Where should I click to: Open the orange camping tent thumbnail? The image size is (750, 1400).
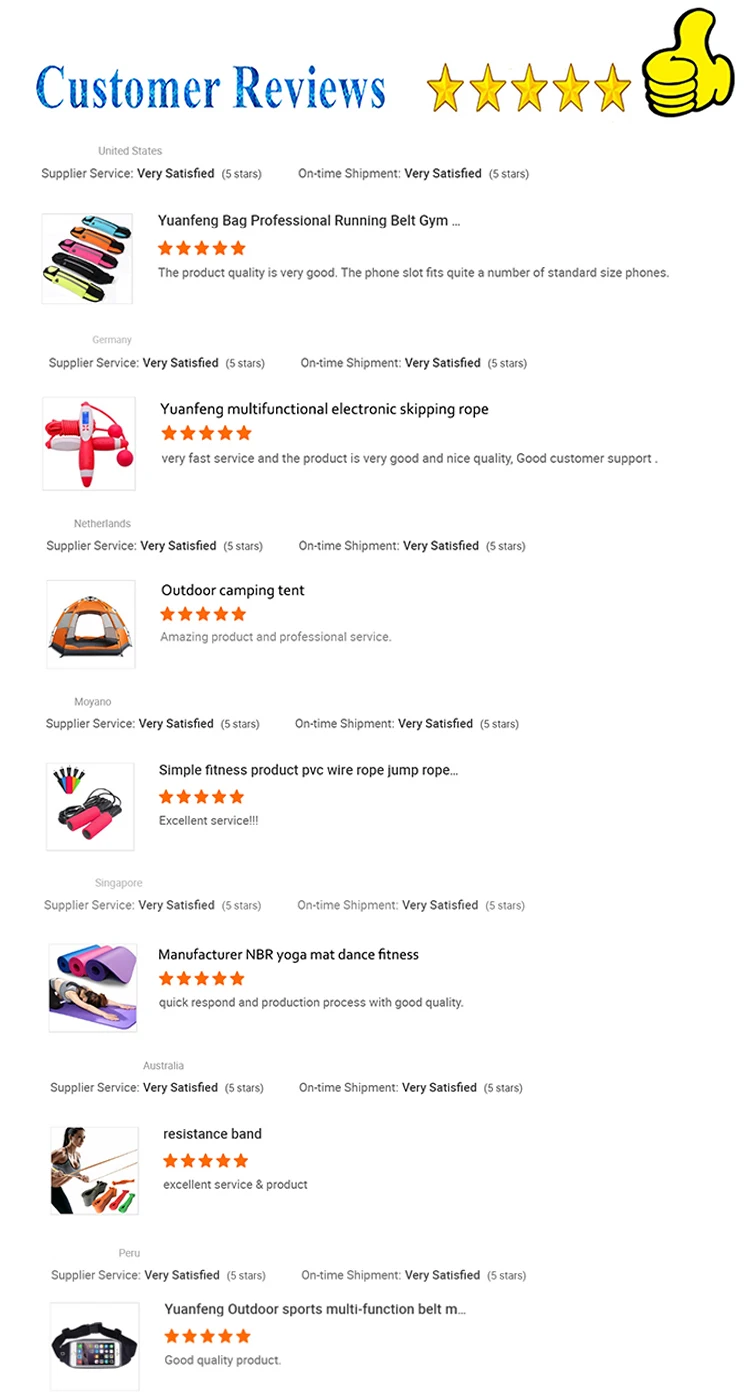(x=91, y=624)
